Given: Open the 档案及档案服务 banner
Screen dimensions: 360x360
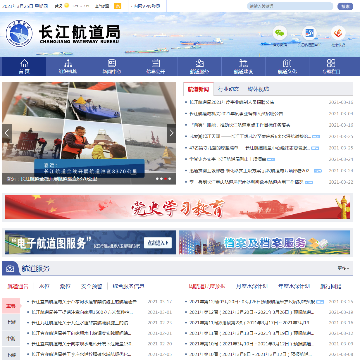Looking at the screenshot, I should pyautogui.click(x=264, y=242).
